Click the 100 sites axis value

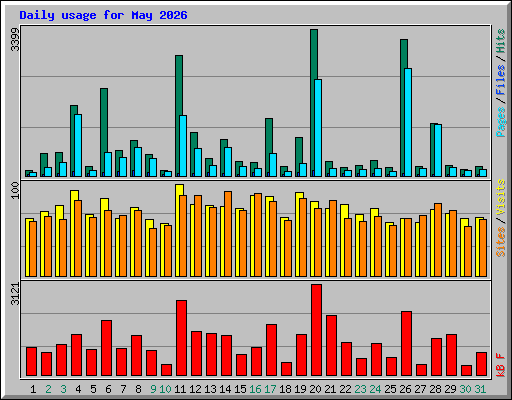[x=15, y=190]
